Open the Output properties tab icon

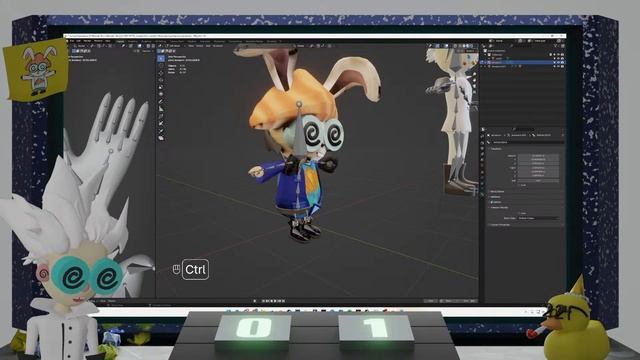pos(482,149)
